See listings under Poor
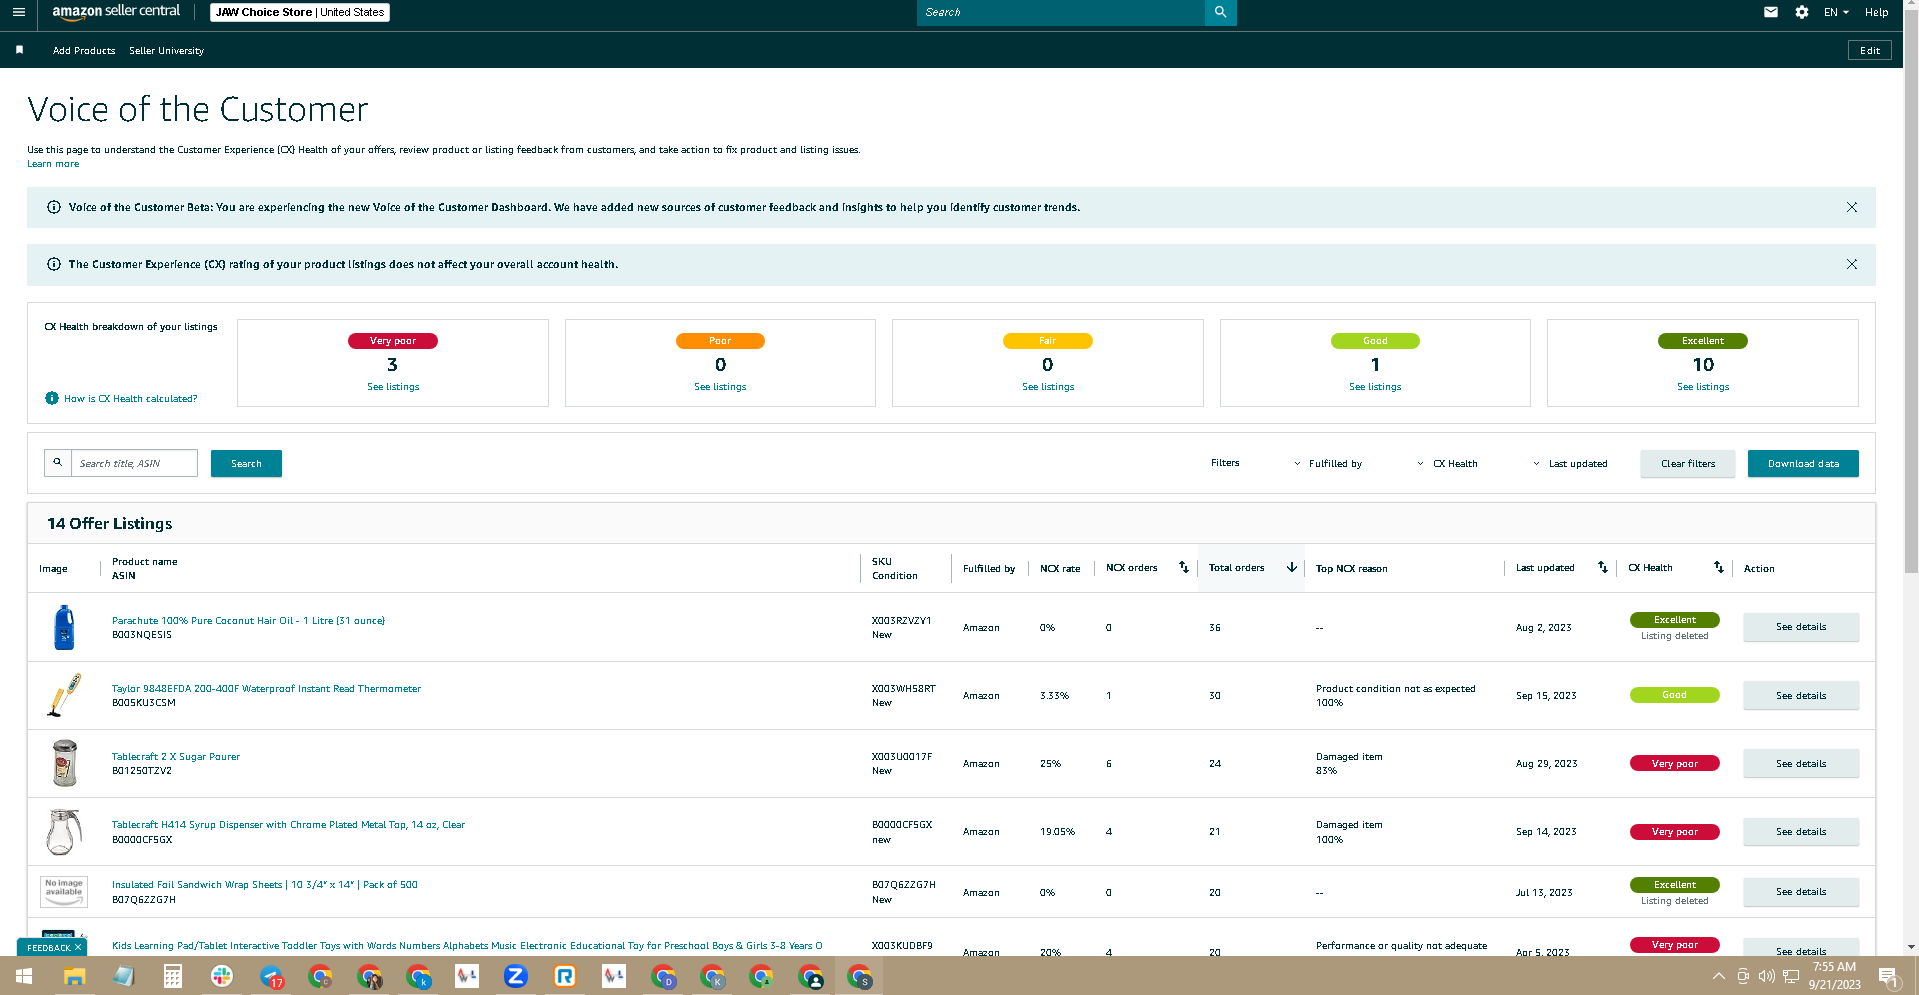 tap(720, 387)
